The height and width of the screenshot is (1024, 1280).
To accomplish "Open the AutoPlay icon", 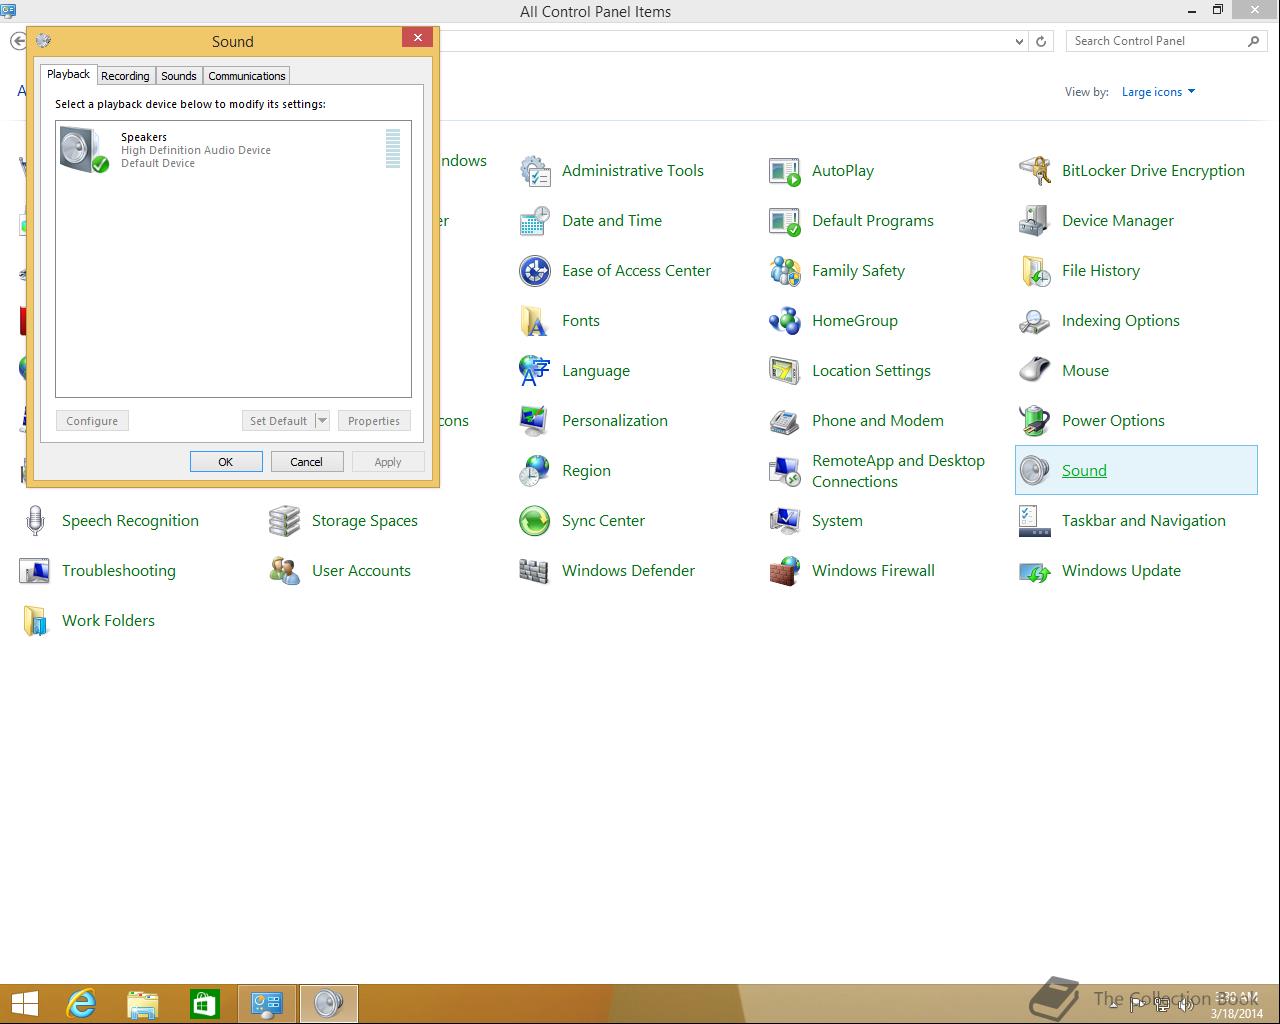I will click(785, 171).
